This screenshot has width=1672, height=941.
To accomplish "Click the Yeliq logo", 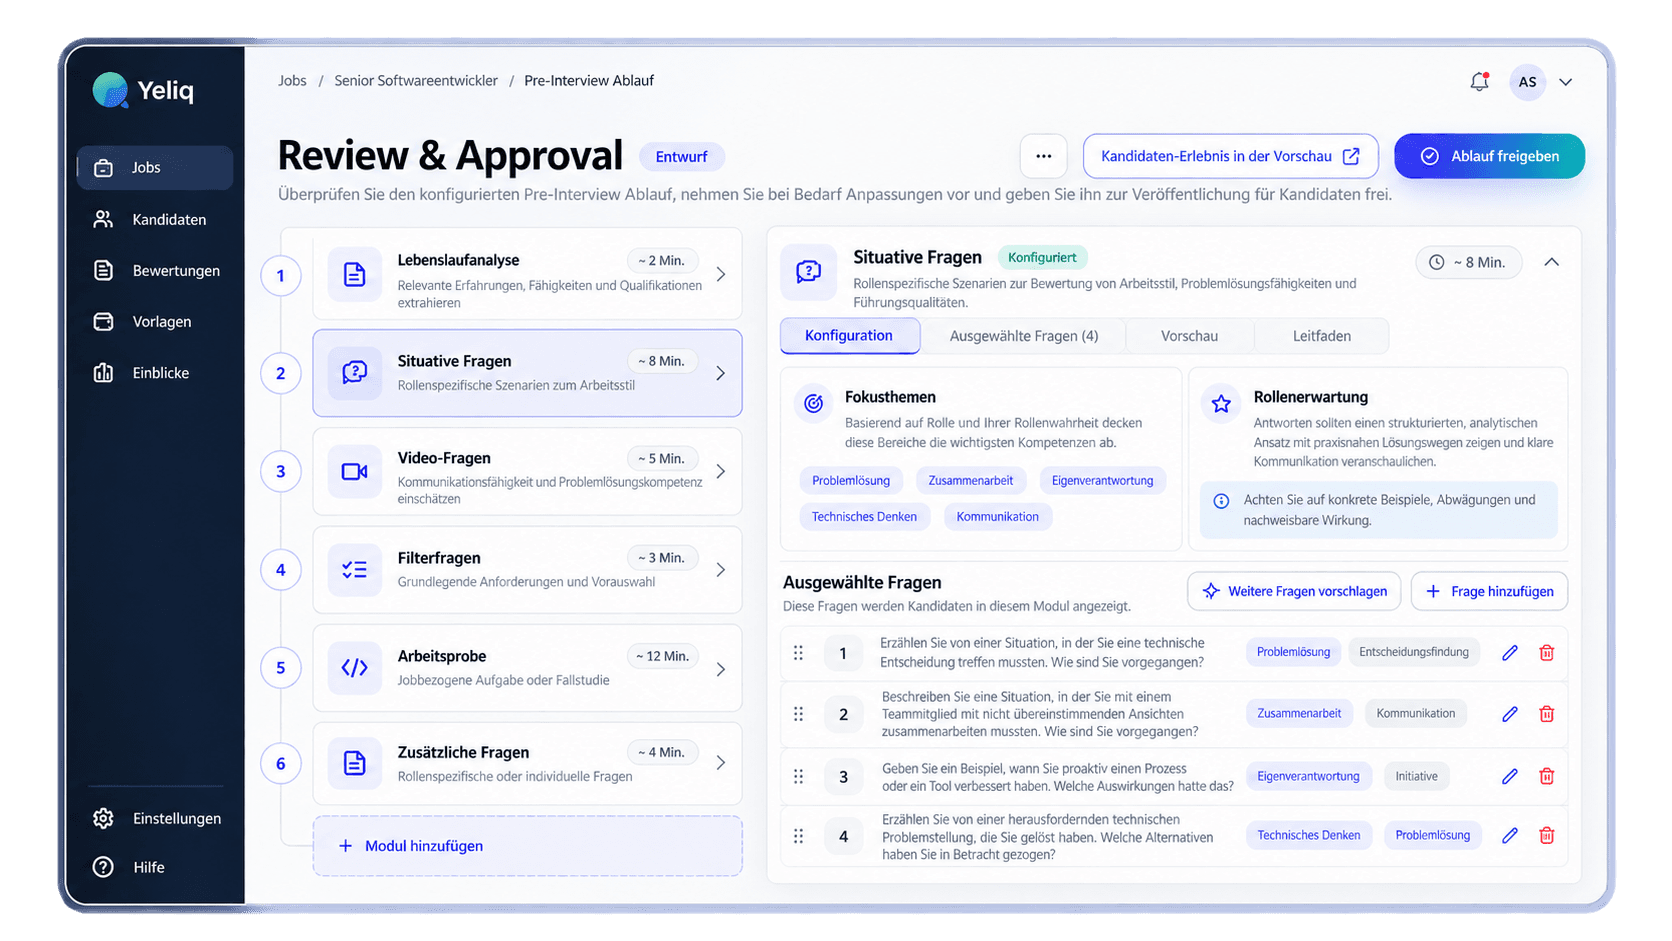I will tap(143, 90).
